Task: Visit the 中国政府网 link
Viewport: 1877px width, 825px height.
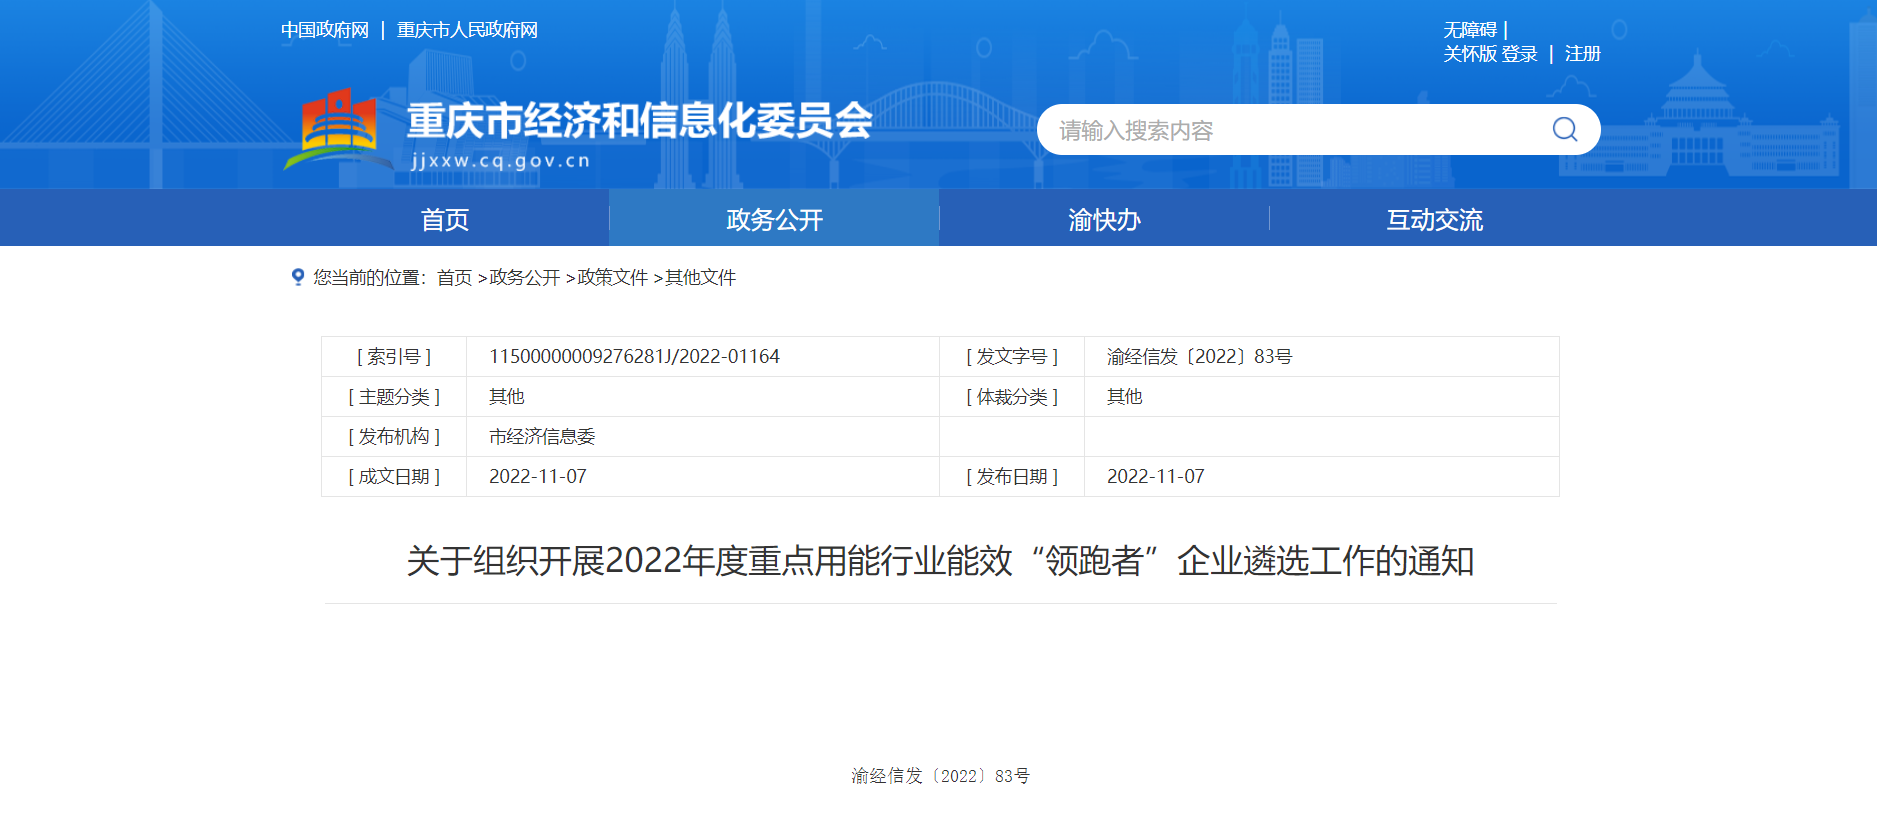Action: [x=325, y=30]
